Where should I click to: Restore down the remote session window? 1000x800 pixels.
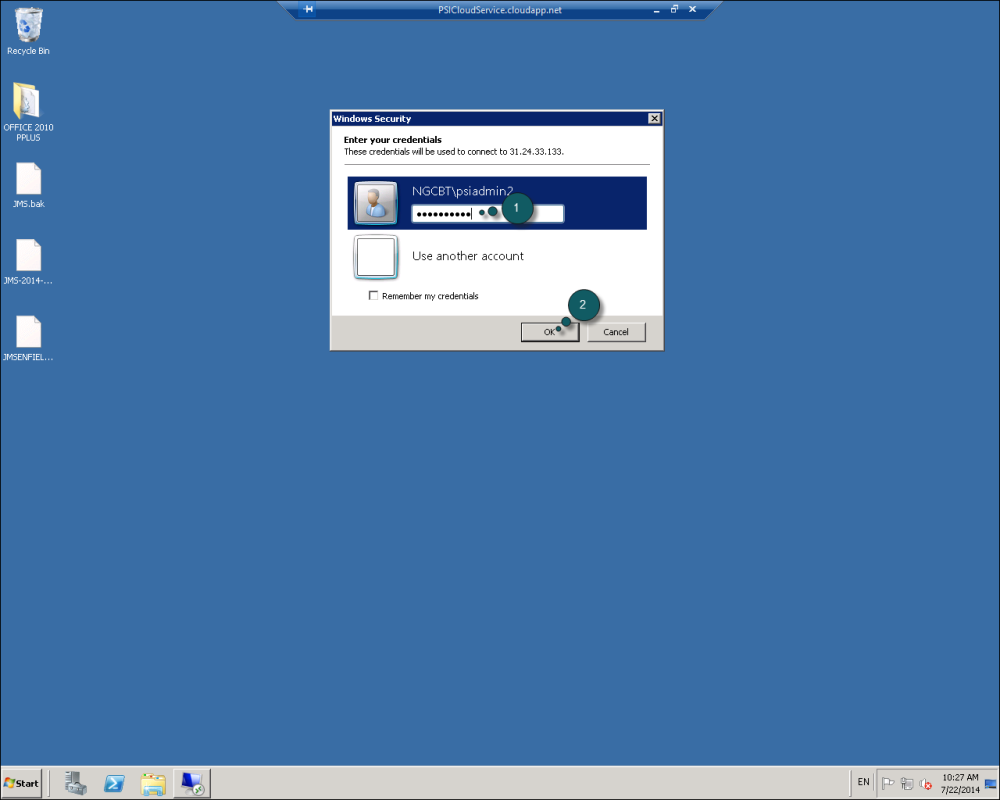(x=674, y=10)
